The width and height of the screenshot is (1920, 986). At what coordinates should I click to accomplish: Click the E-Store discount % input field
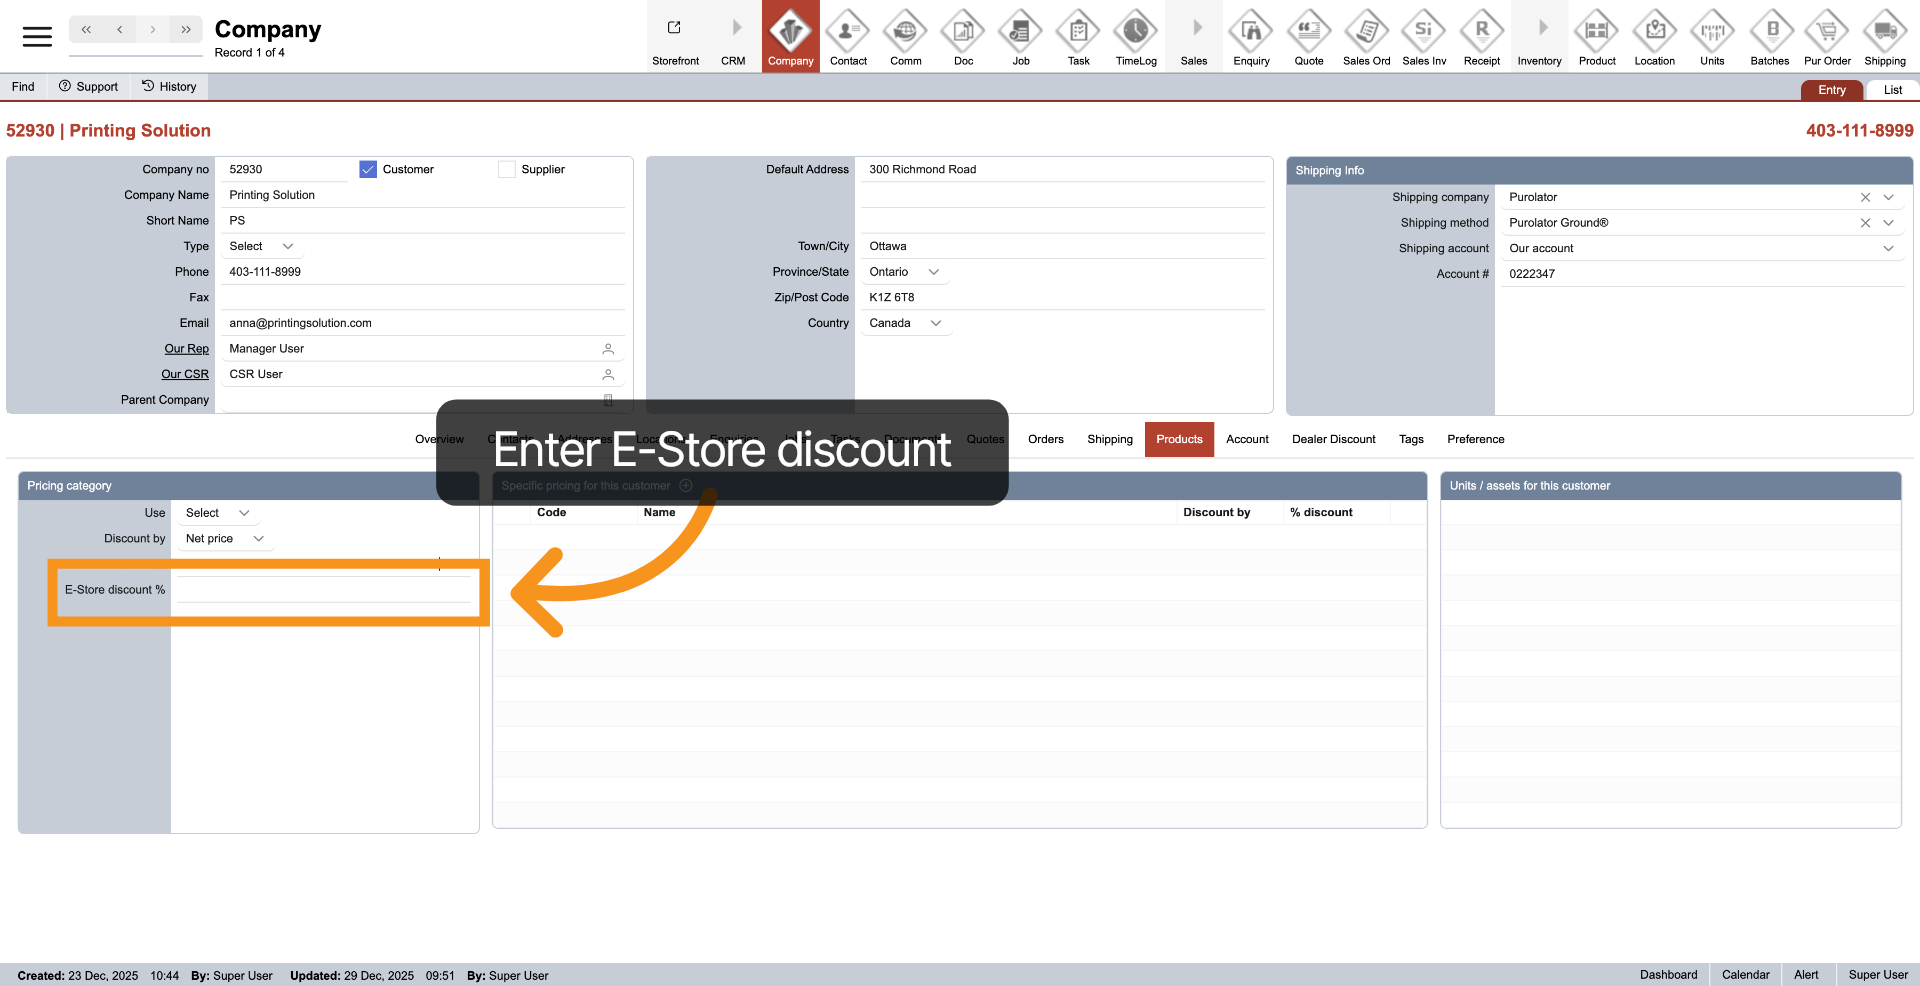323,590
